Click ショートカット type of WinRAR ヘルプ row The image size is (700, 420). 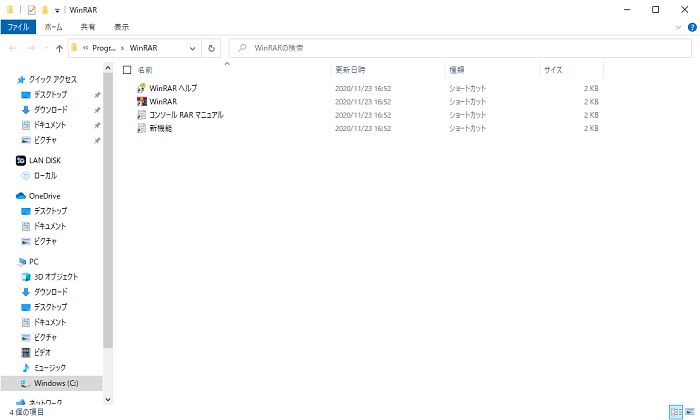coord(467,88)
